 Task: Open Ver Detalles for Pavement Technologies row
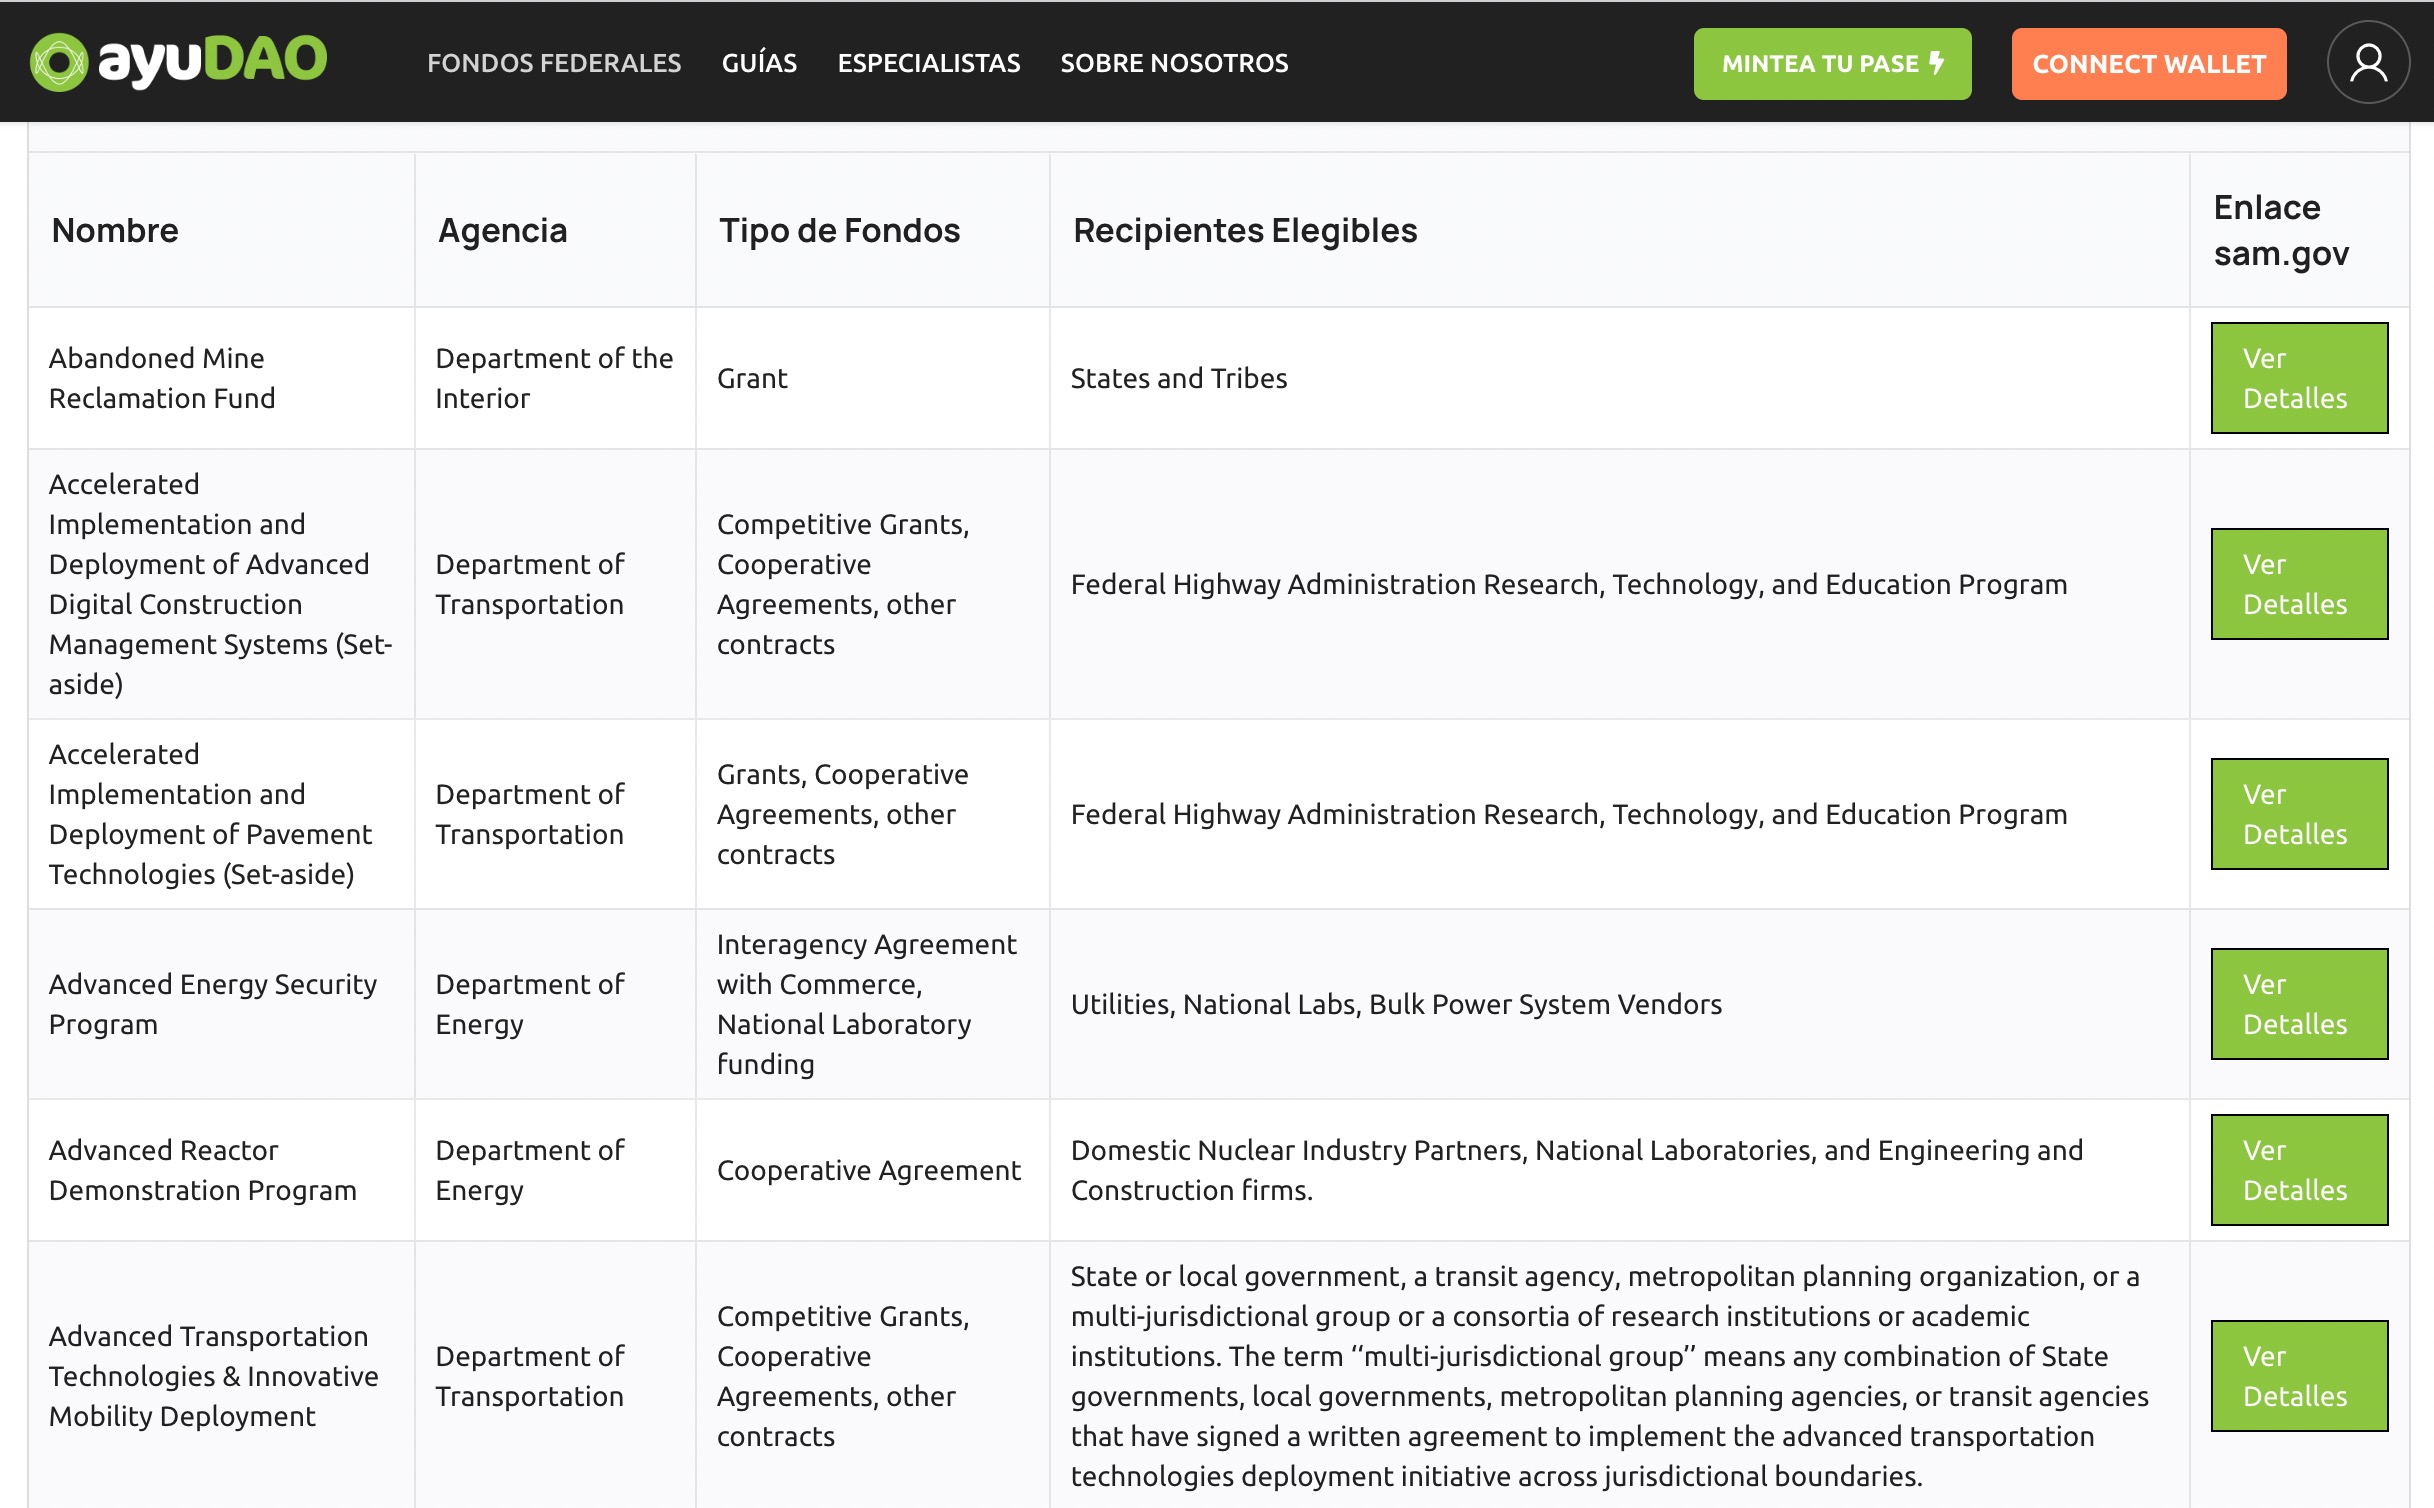coord(2298,814)
